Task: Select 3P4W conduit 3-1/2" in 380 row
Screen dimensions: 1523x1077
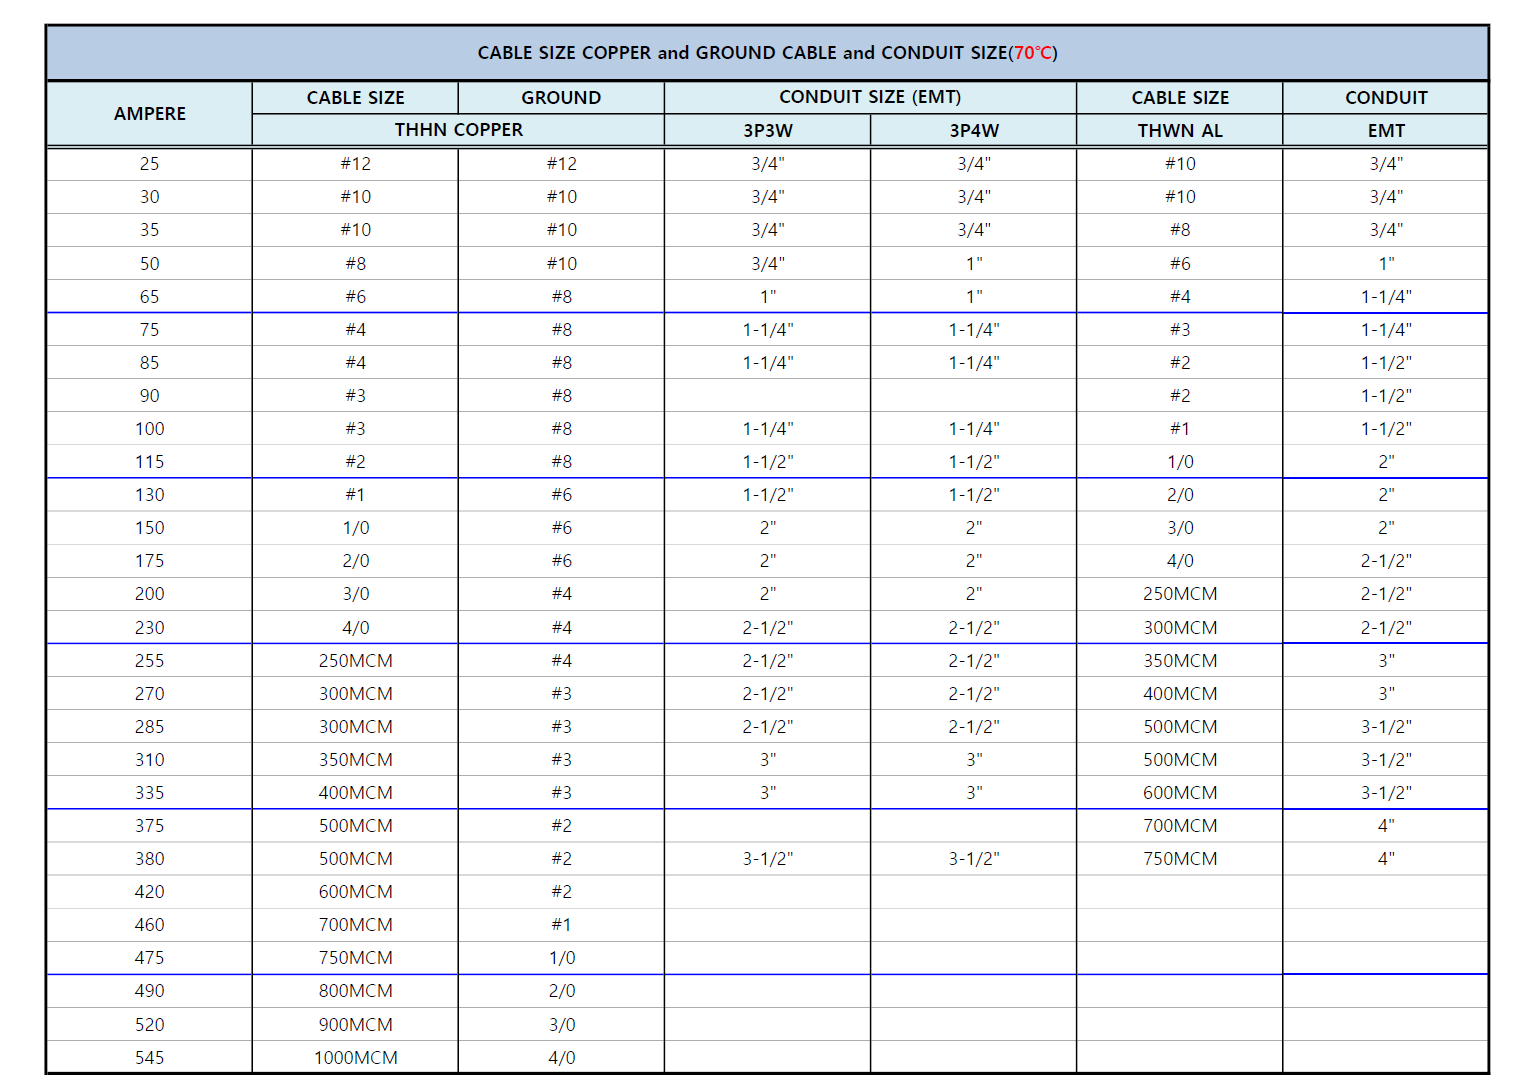Action: (x=974, y=859)
